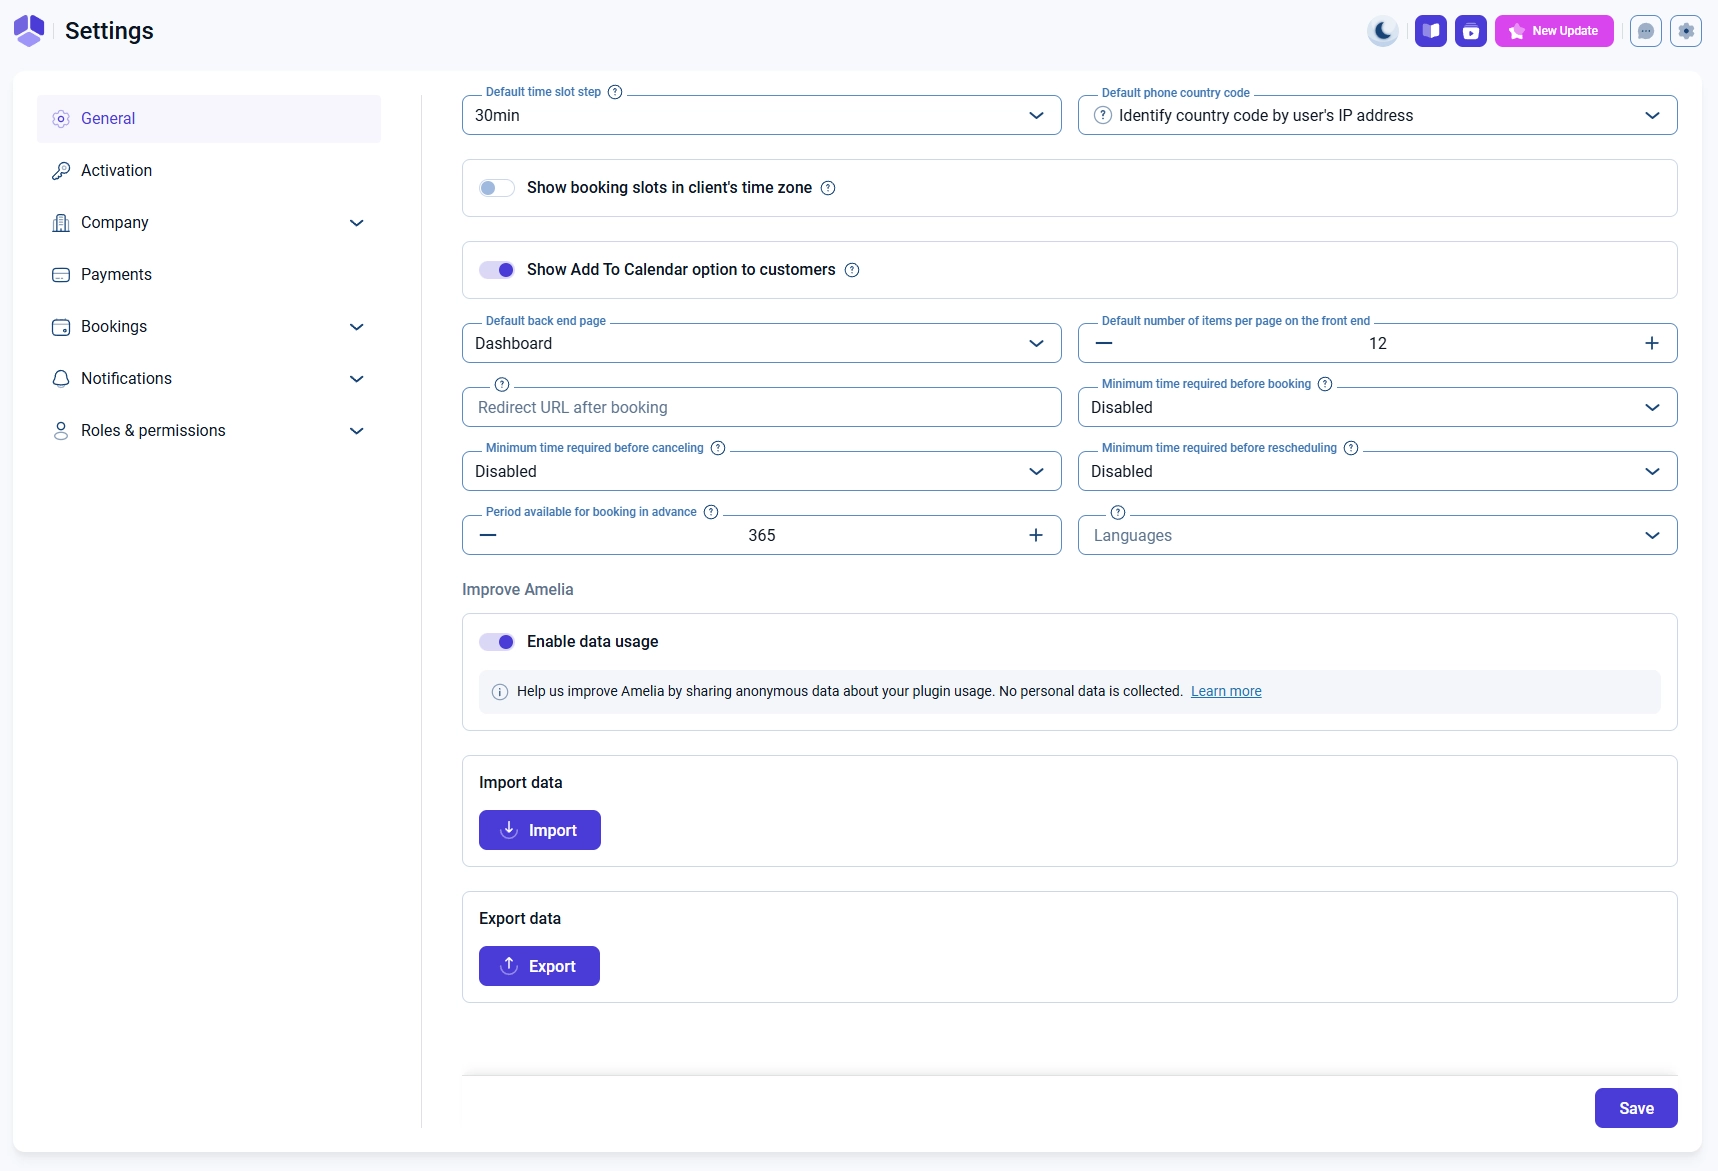Screen dimensions: 1718x1171
Task: Click the New Update button
Action: click(1554, 31)
